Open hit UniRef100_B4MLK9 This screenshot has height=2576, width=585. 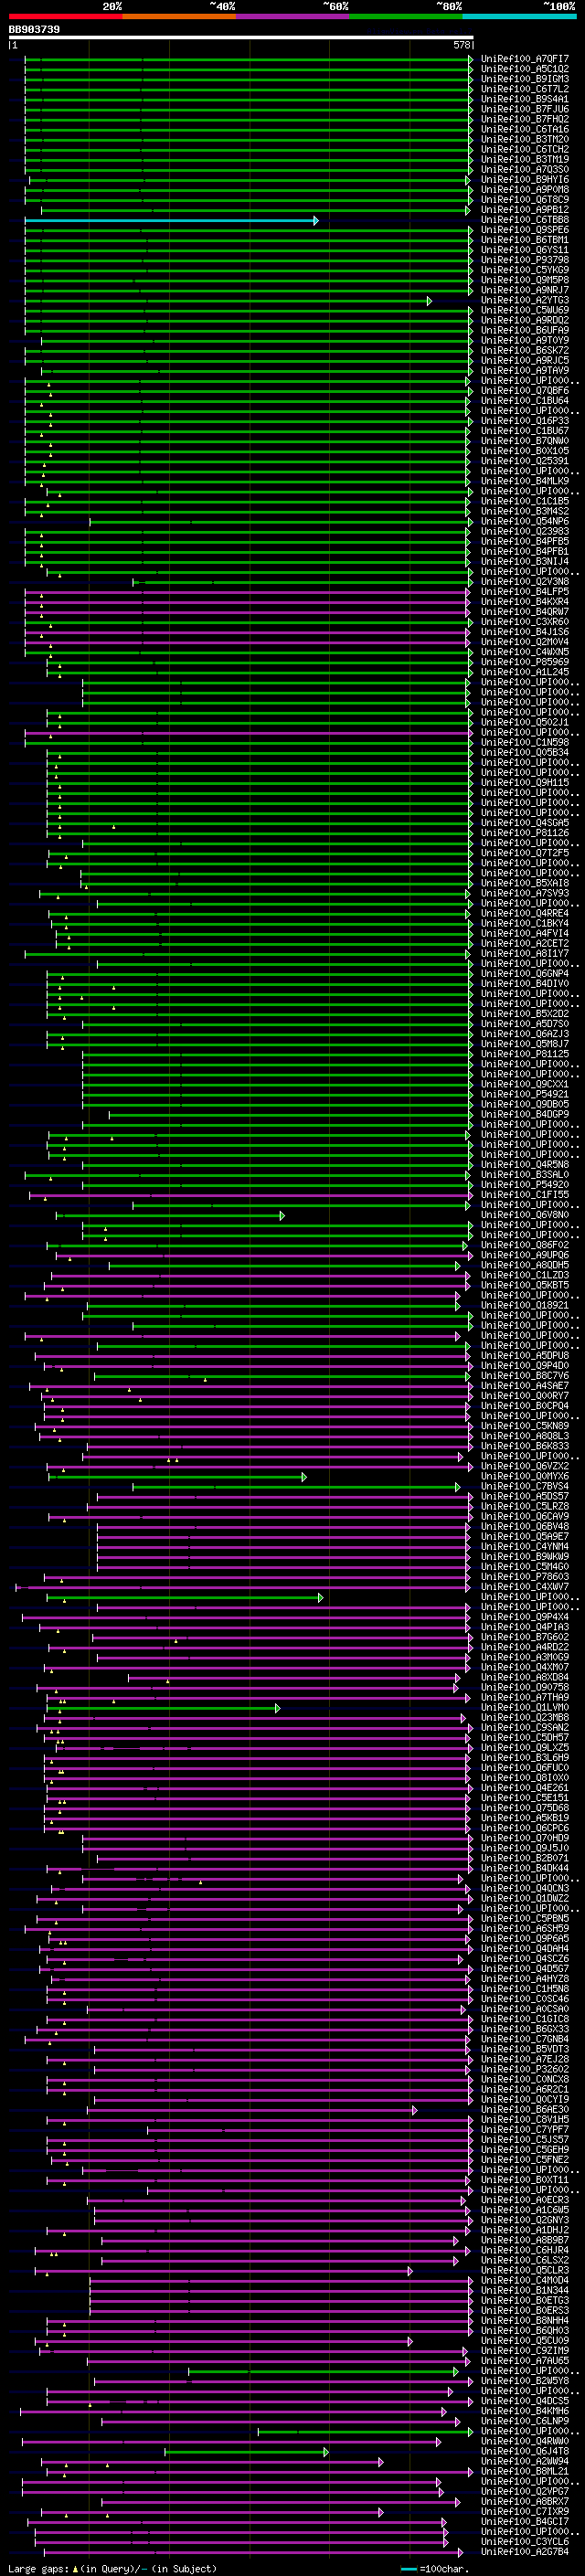(525, 481)
